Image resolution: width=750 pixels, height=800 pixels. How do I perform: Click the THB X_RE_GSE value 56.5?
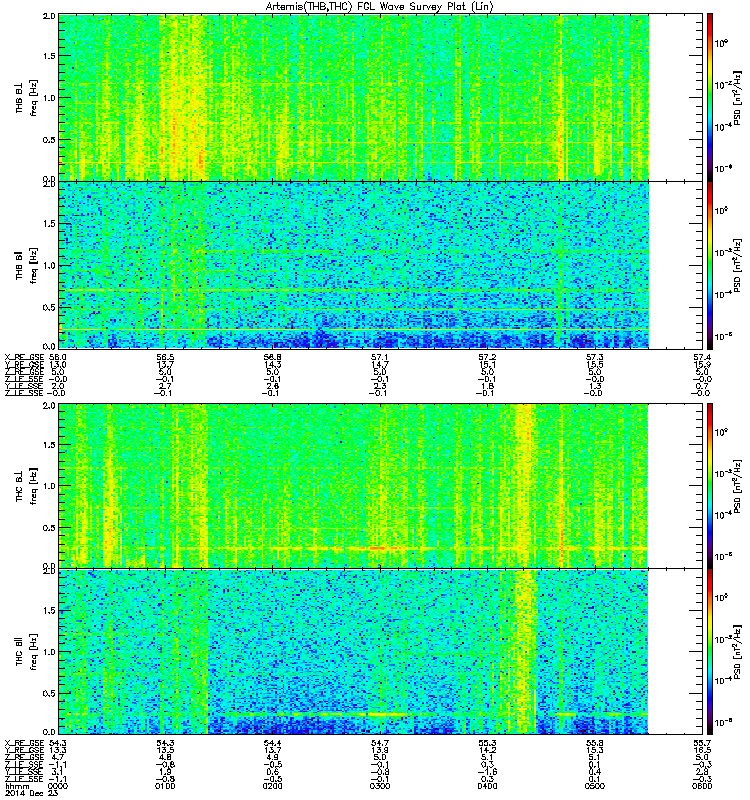pyautogui.click(x=165, y=358)
